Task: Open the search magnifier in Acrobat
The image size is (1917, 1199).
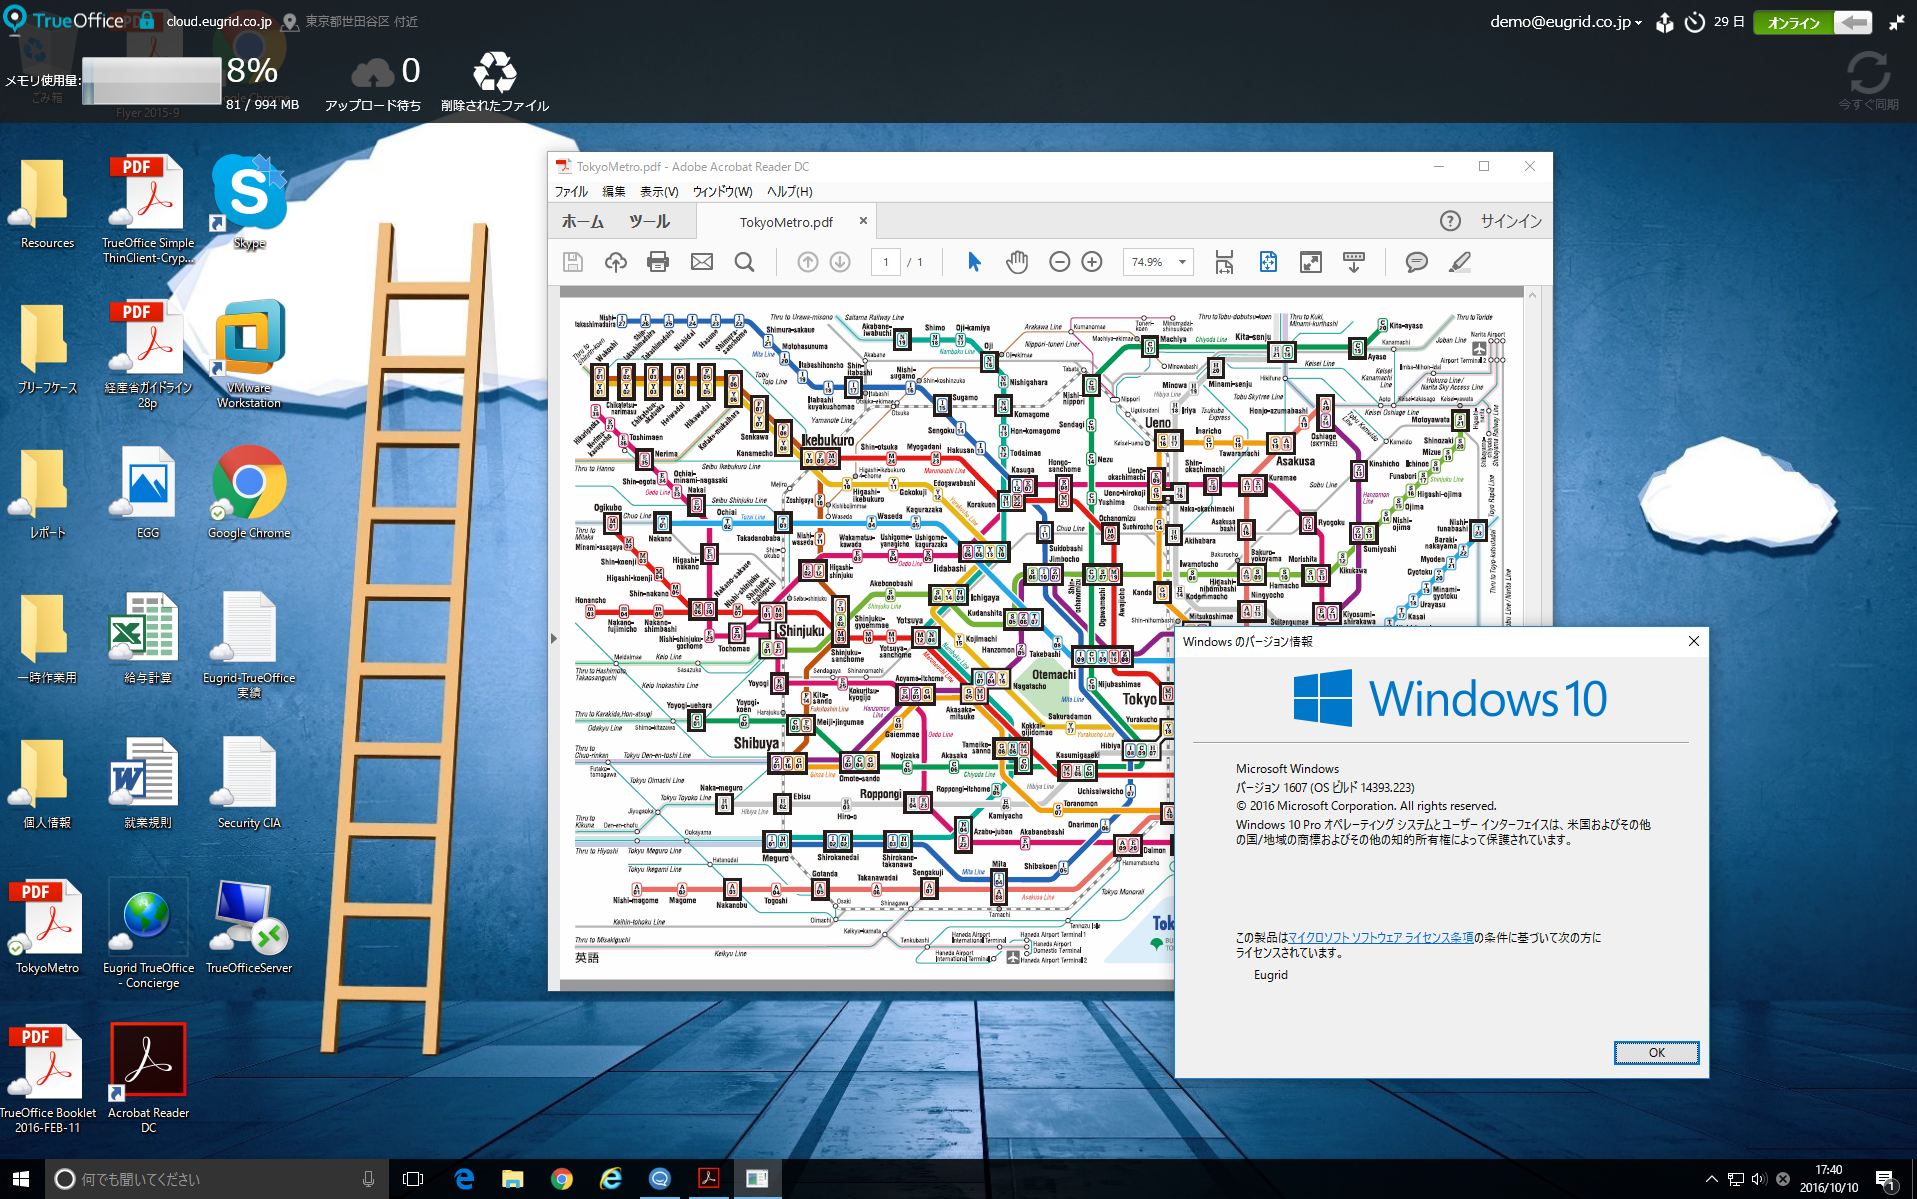Action: coord(744,262)
